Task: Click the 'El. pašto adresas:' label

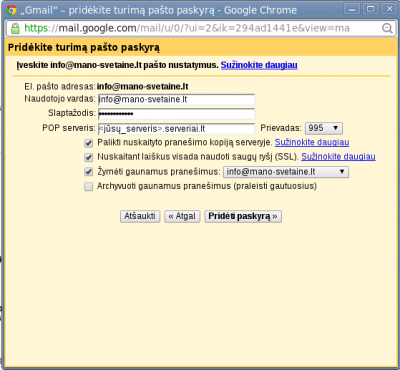Action: click(60, 87)
